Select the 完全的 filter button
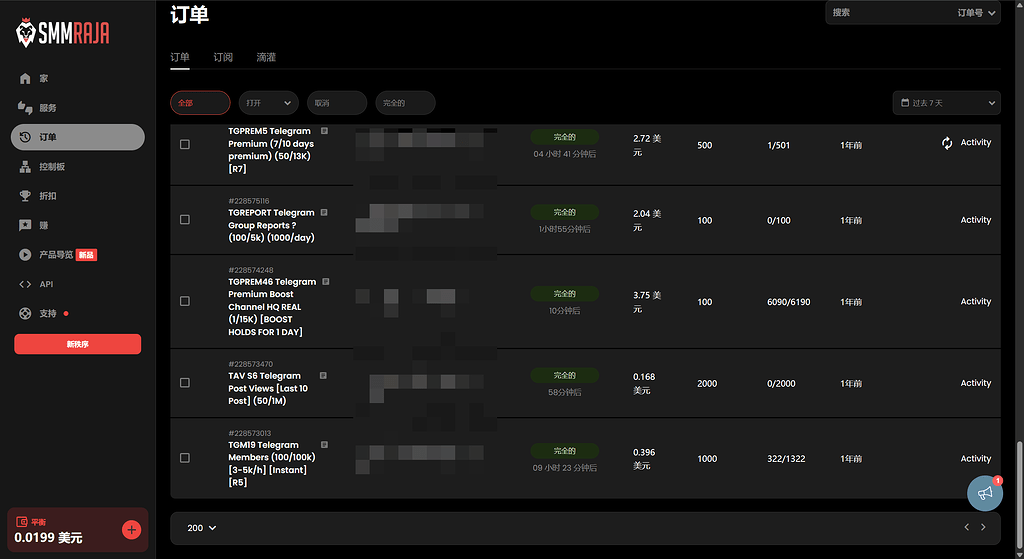The height and width of the screenshot is (559, 1024). click(x=405, y=103)
